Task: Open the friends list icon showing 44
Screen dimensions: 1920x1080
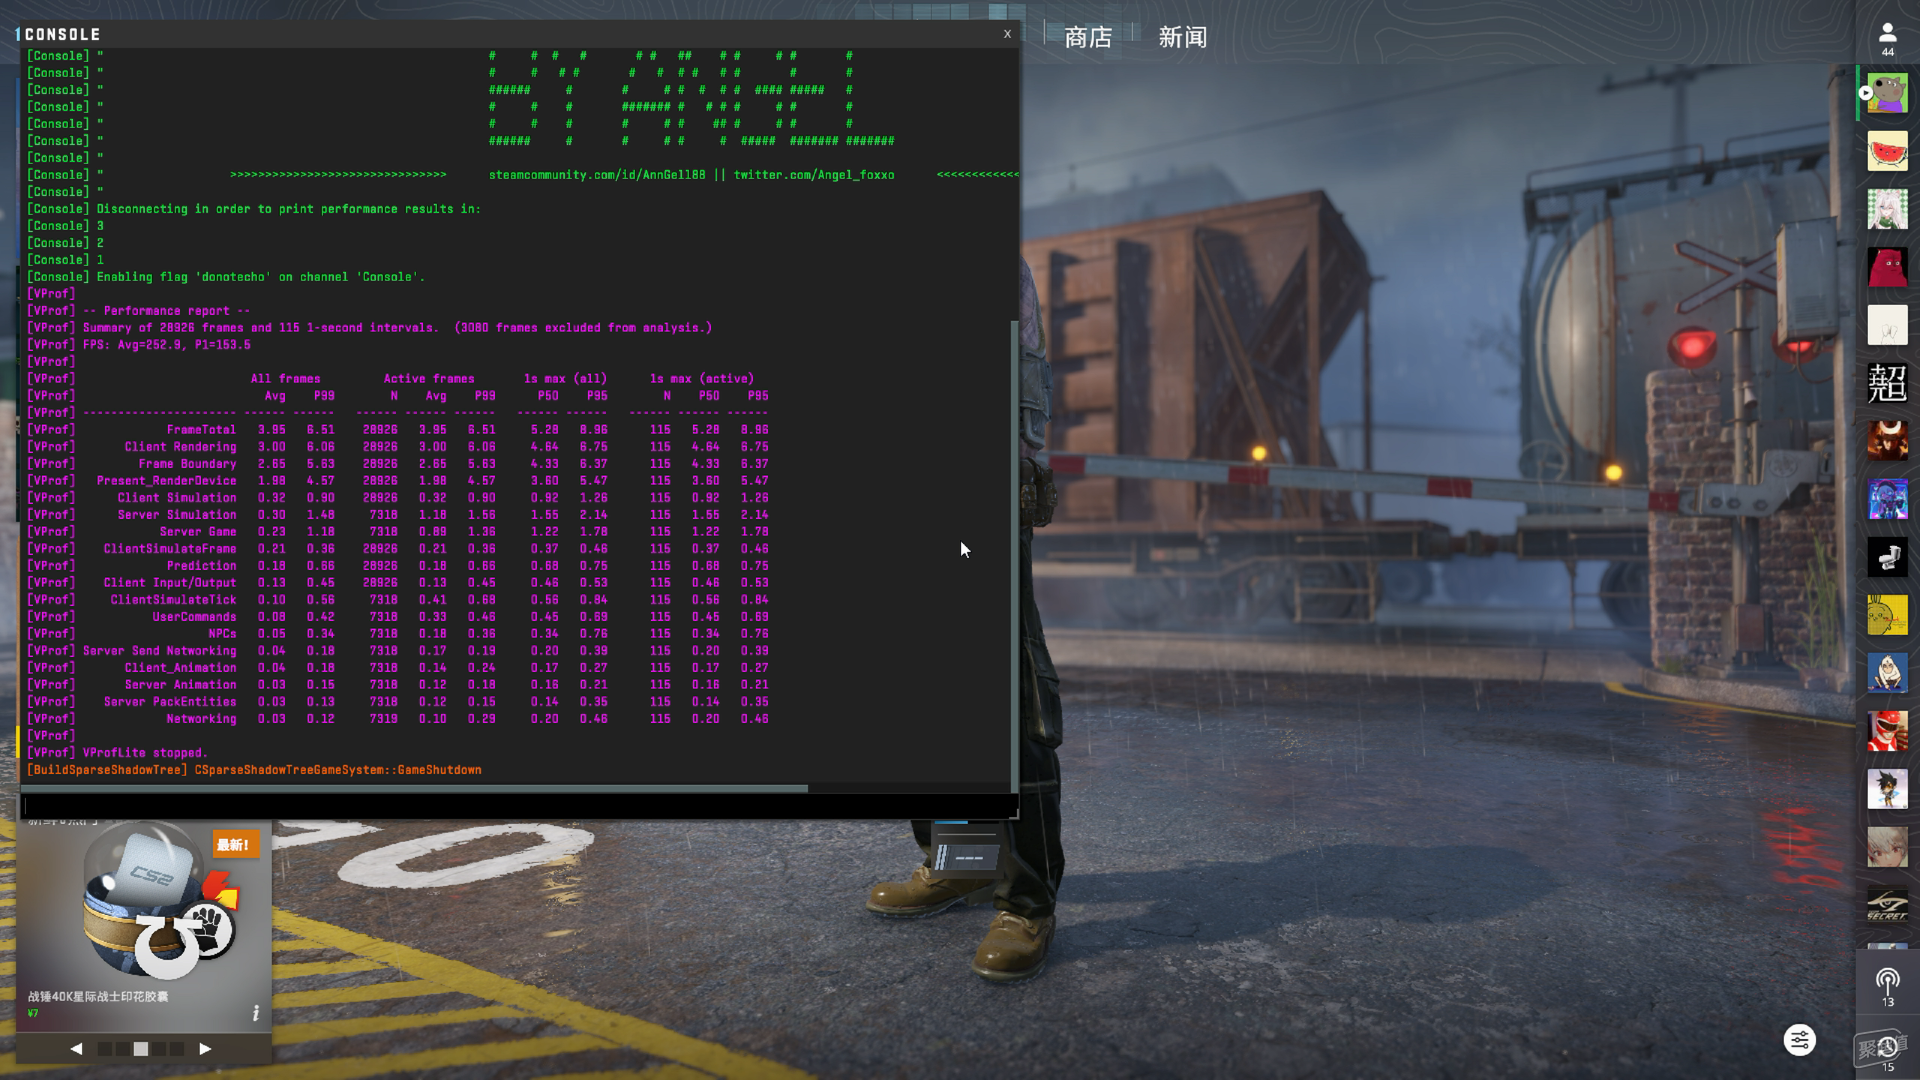Action: (x=1887, y=39)
